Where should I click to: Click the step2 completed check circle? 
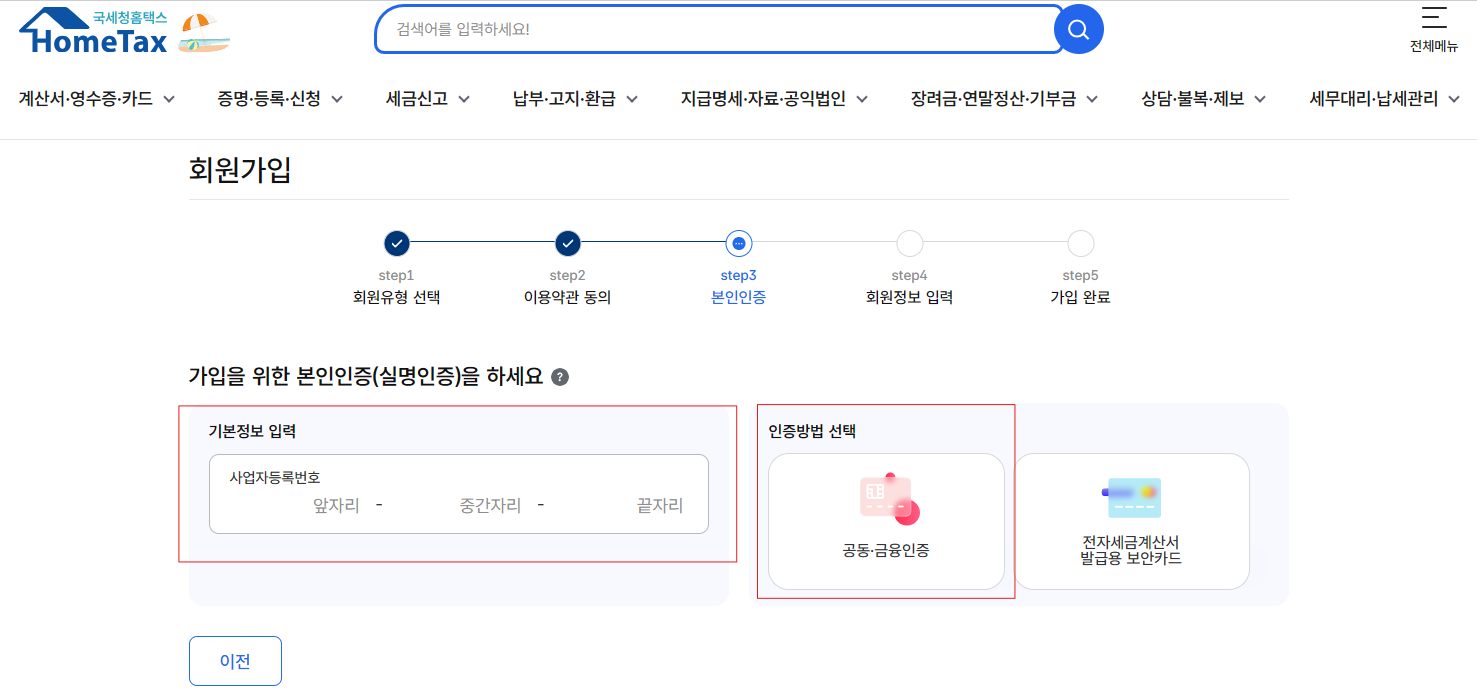(568, 243)
